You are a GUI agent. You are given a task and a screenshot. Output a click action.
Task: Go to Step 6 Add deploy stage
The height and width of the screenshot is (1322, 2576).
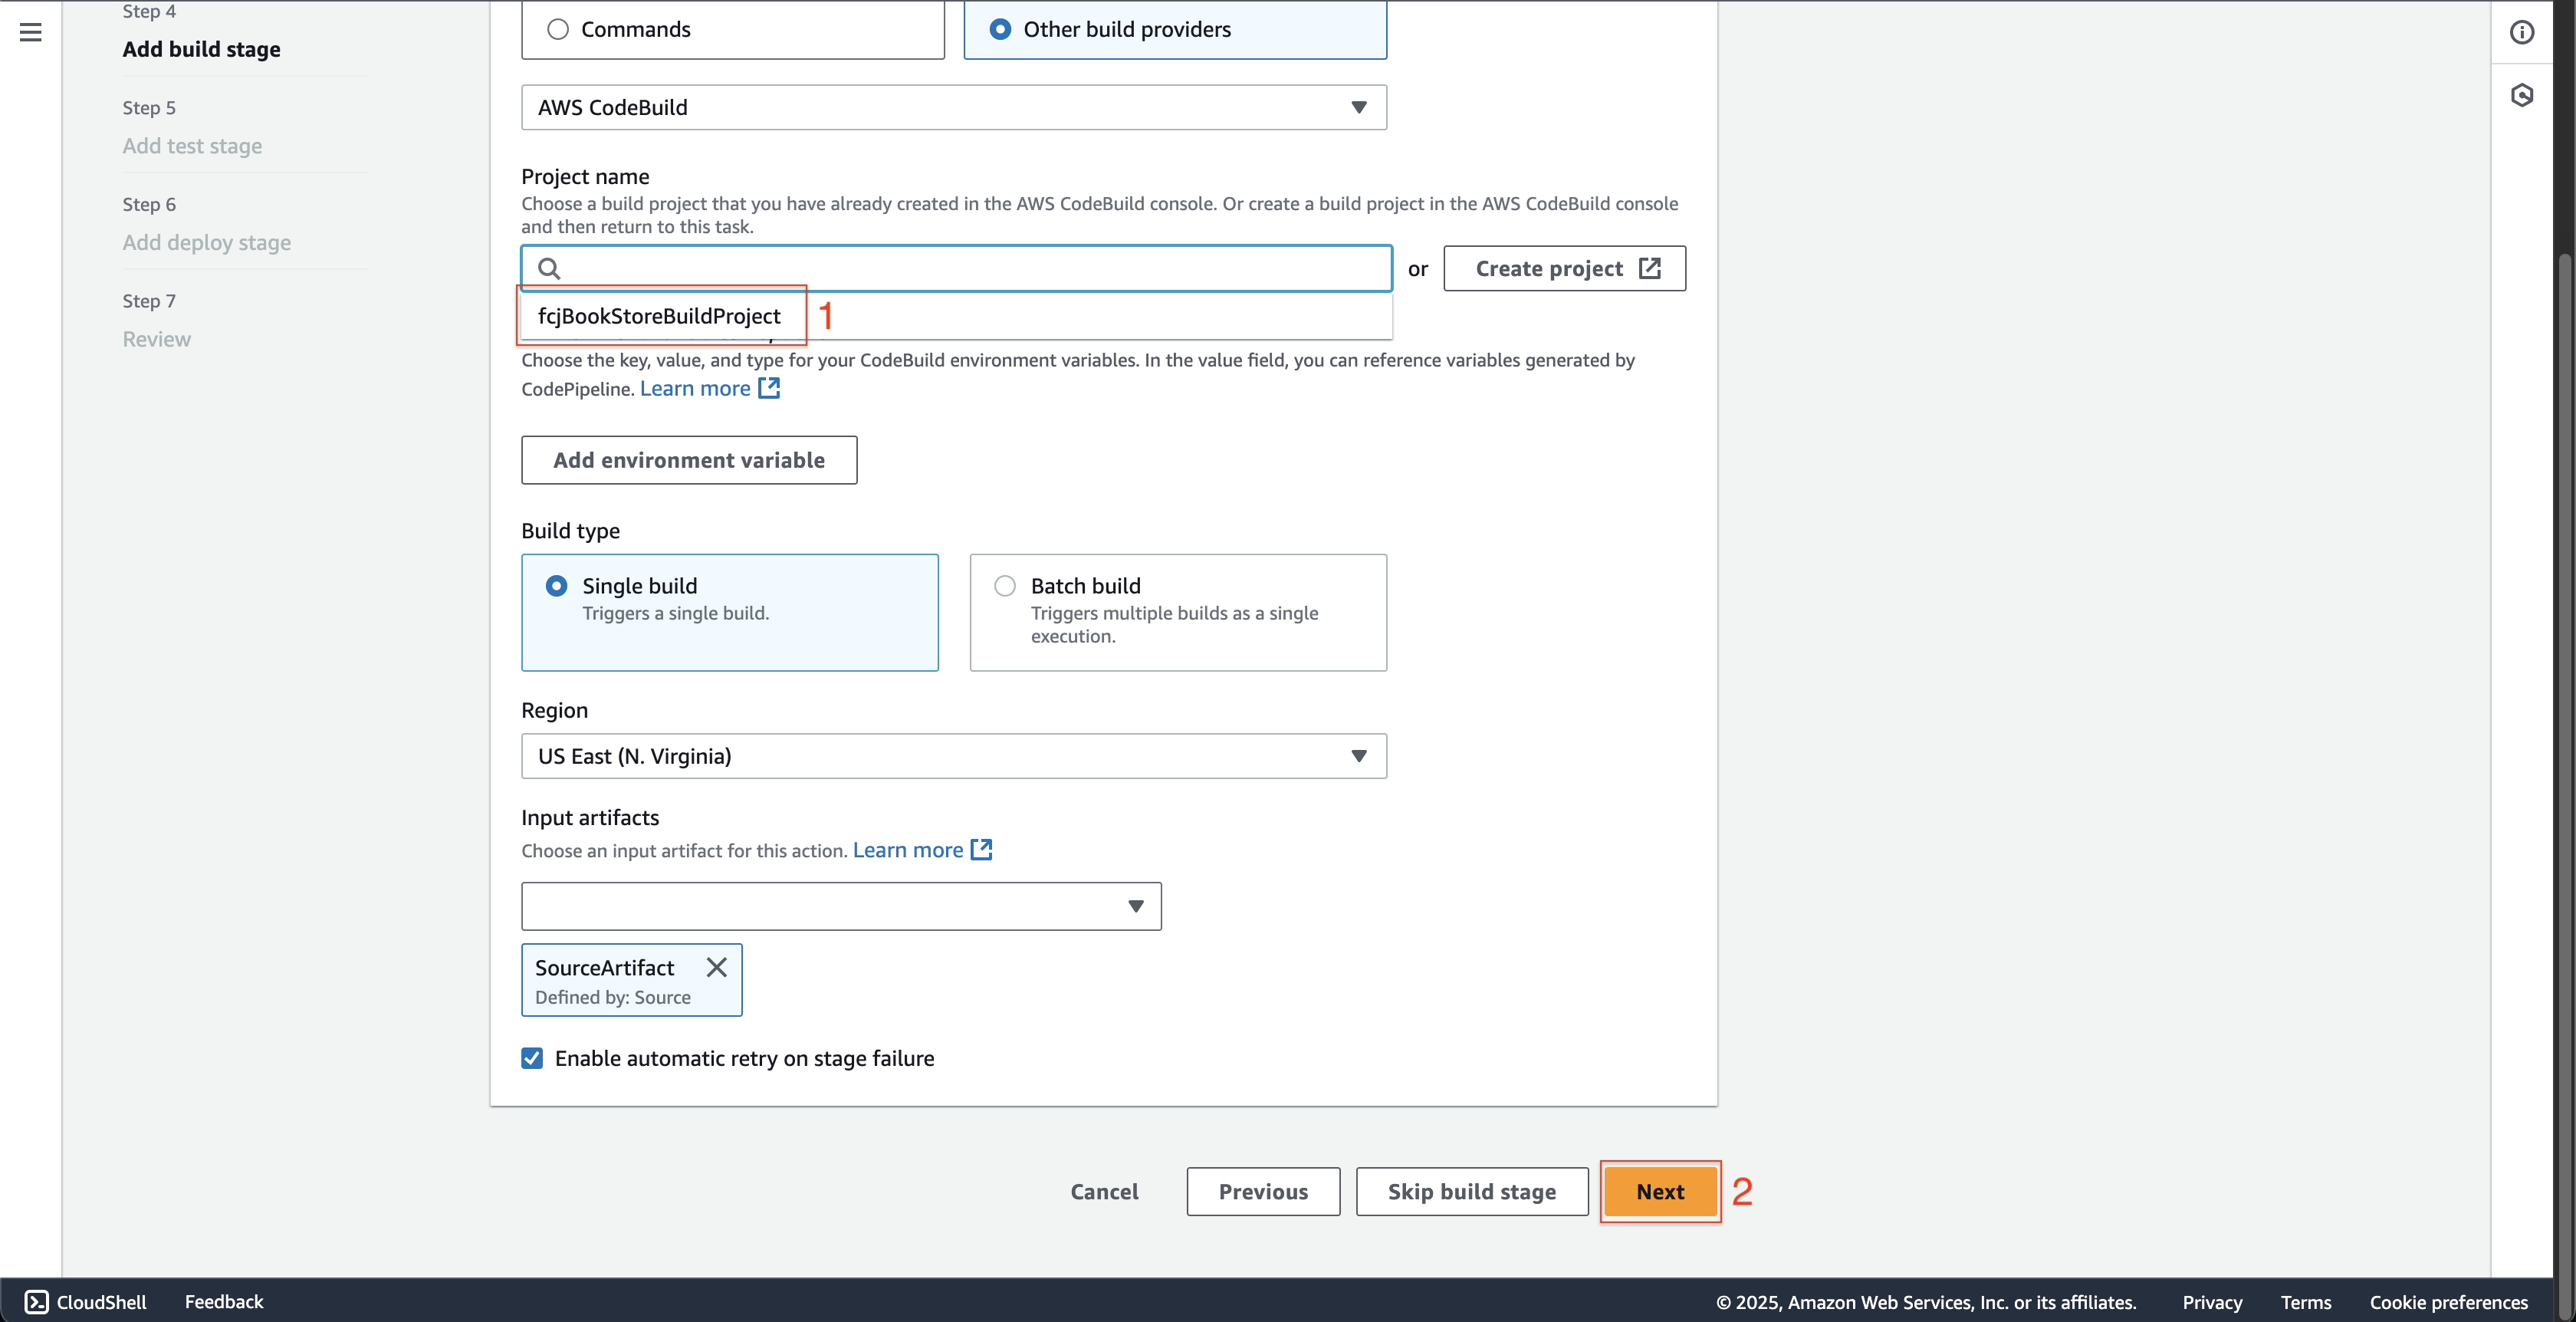(x=207, y=243)
